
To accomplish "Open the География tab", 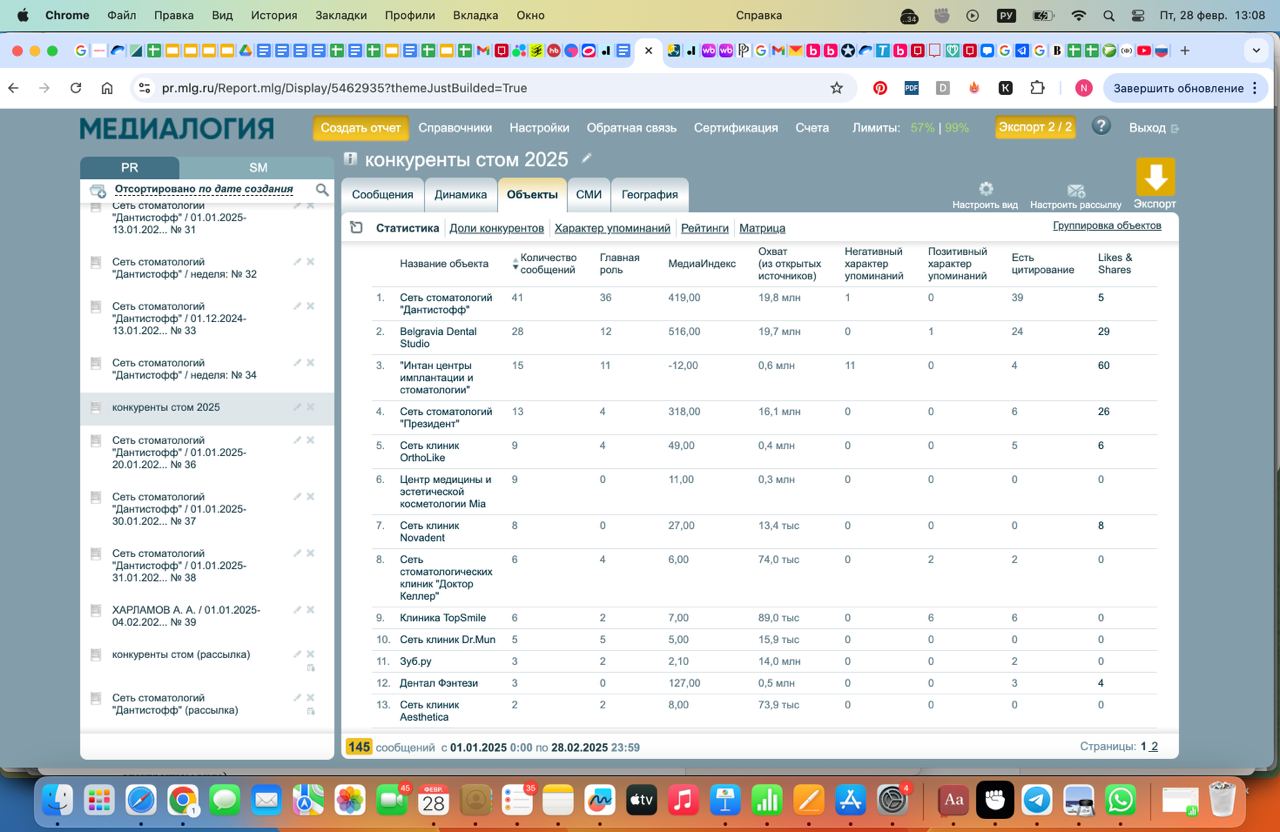I will 649,195.
